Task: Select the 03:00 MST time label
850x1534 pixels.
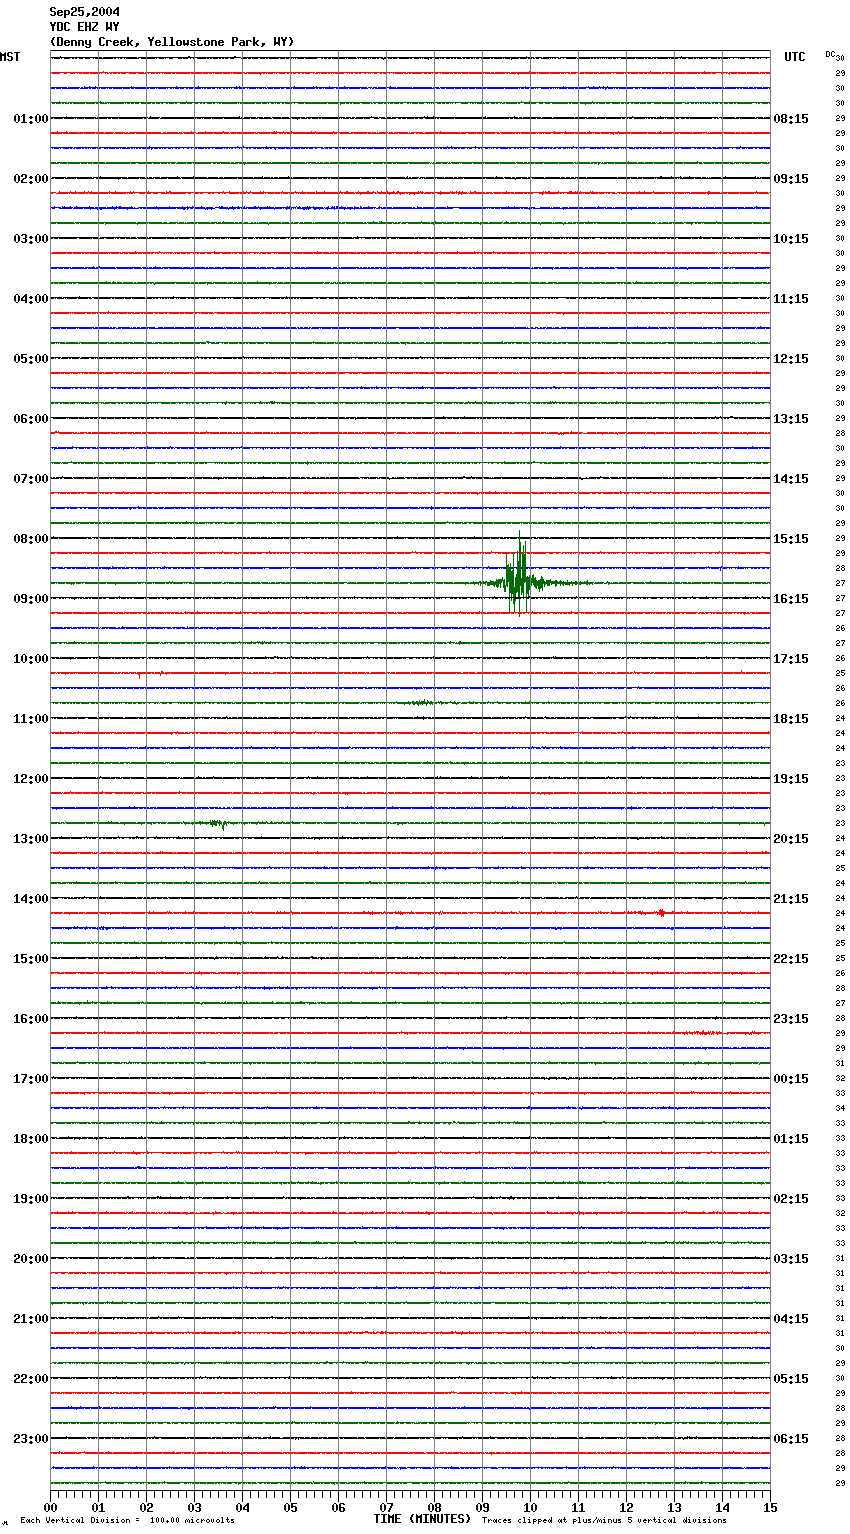Action: [31, 239]
